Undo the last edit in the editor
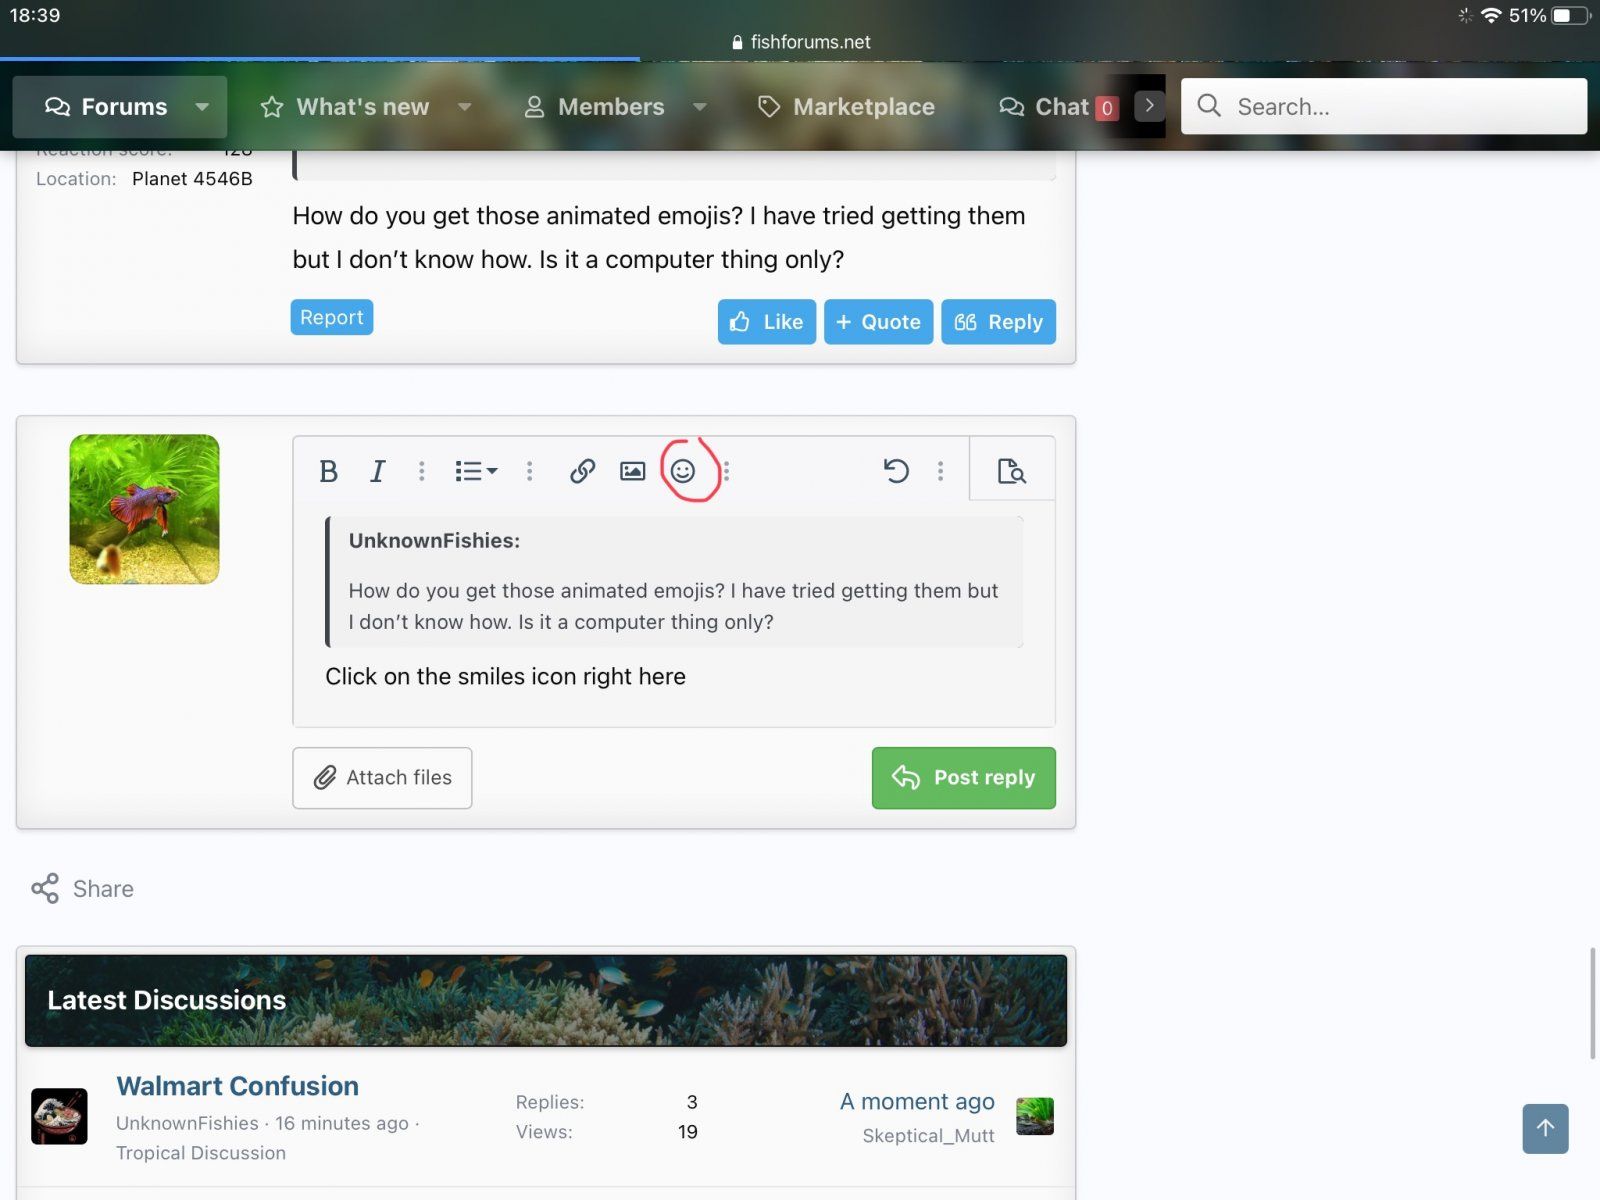1600x1200 pixels. (896, 471)
